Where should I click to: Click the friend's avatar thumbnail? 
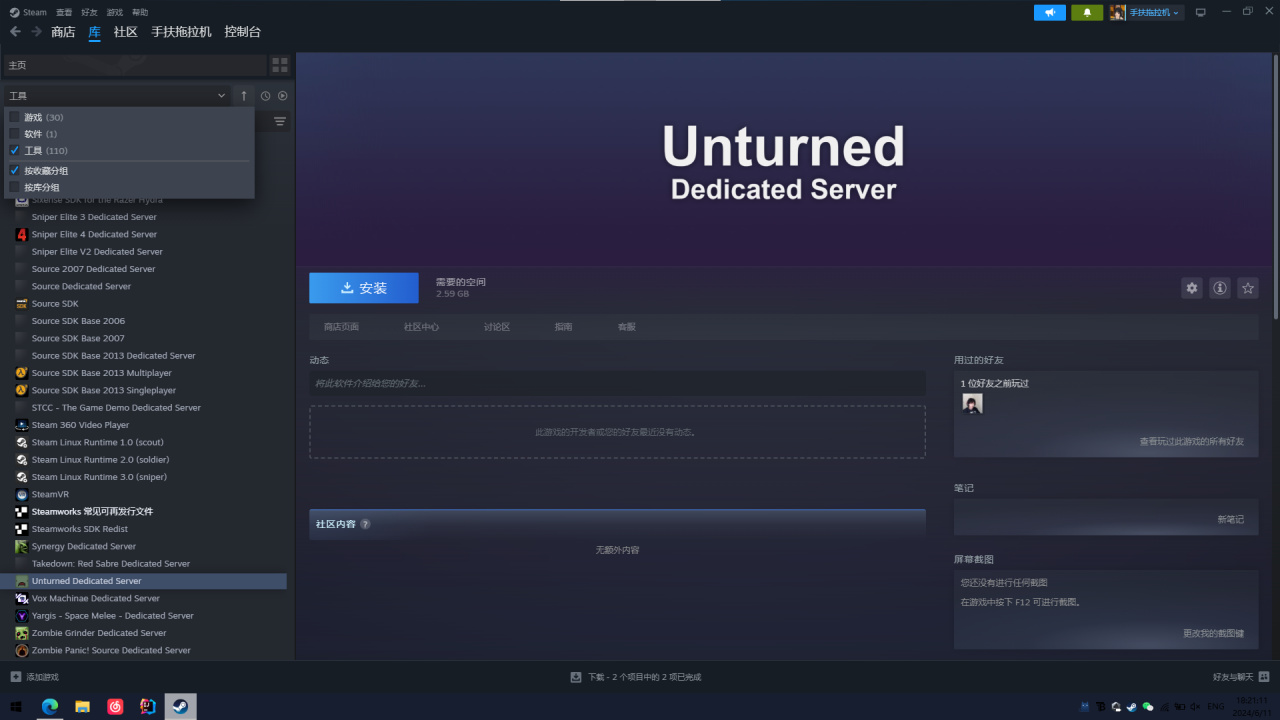coord(972,403)
